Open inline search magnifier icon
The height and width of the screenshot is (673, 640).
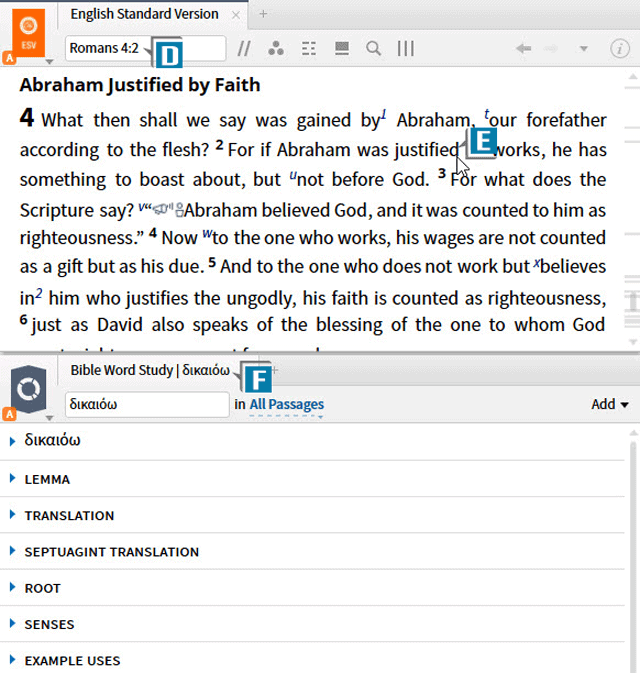pos(373,49)
